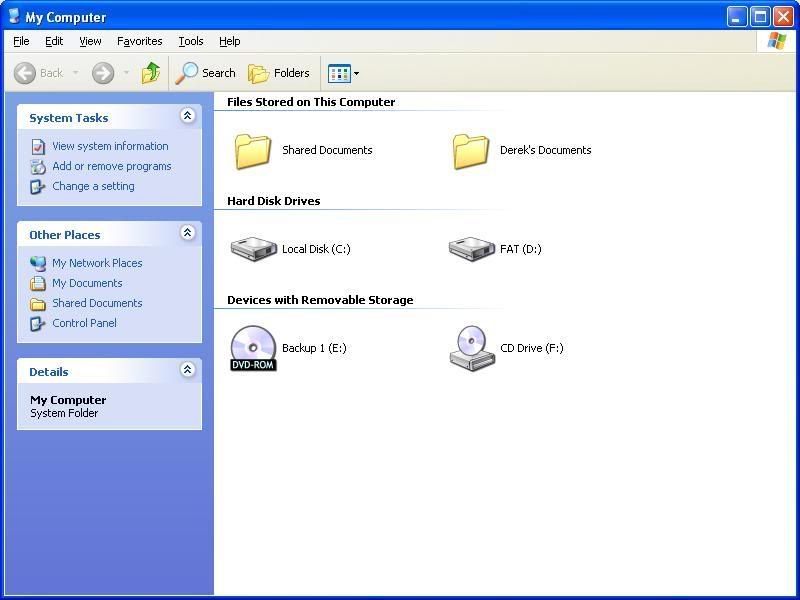The width and height of the screenshot is (800, 600).
Task: Open Control Panel from Other Places
Action: (84, 323)
